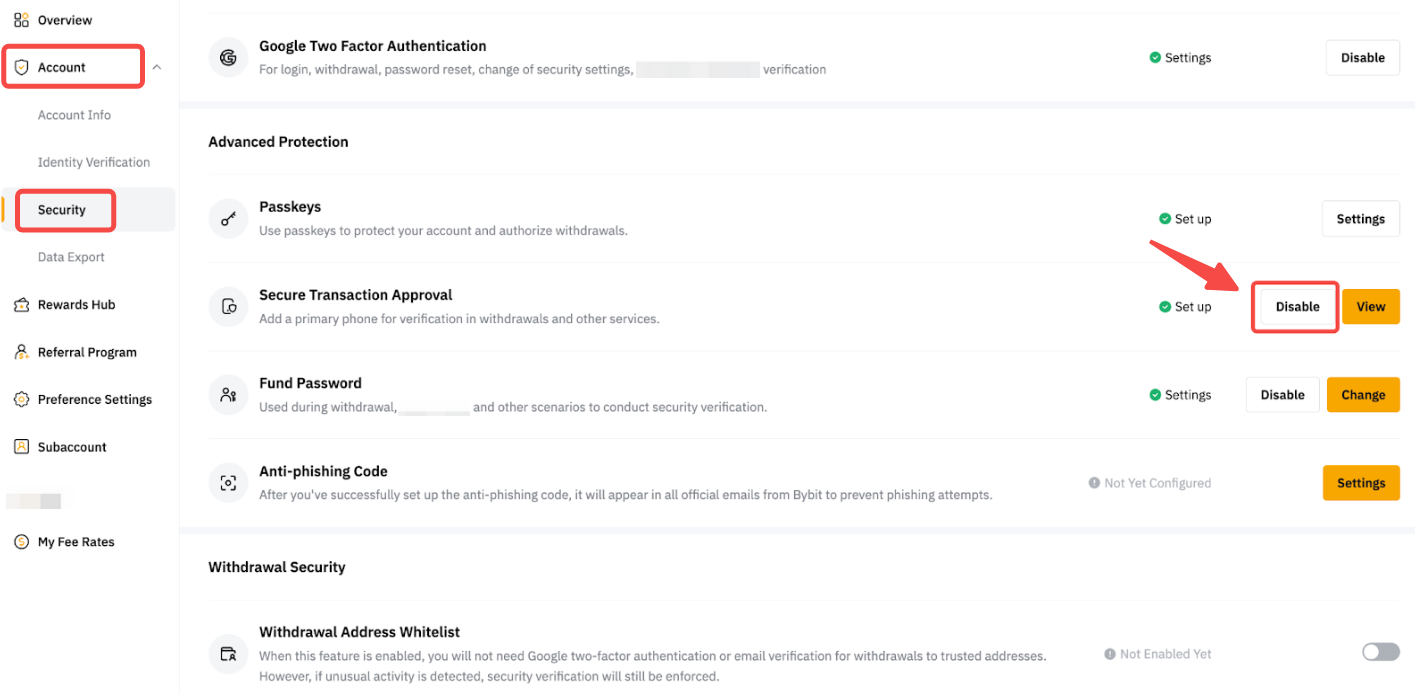The width and height of the screenshot is (1415, 694).
Task: Toggle the Withdrawal Address Whitelist switch
Action: pyautogui.click(x=1380, y=652)
